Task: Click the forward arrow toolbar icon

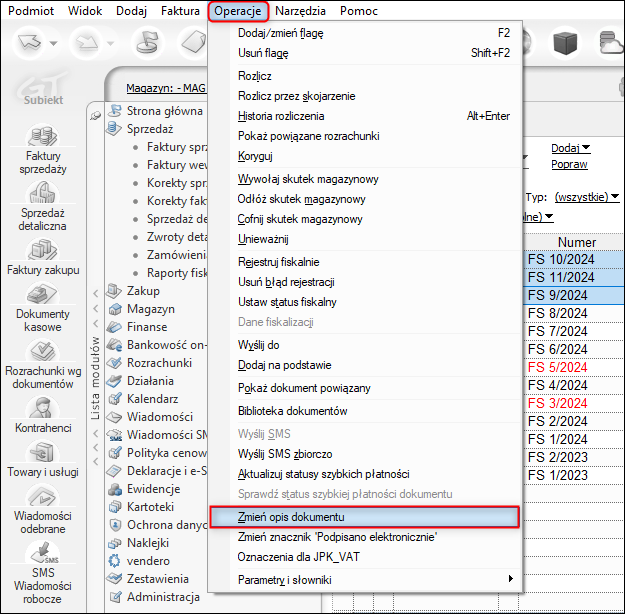Action: [x=86, y=42]
